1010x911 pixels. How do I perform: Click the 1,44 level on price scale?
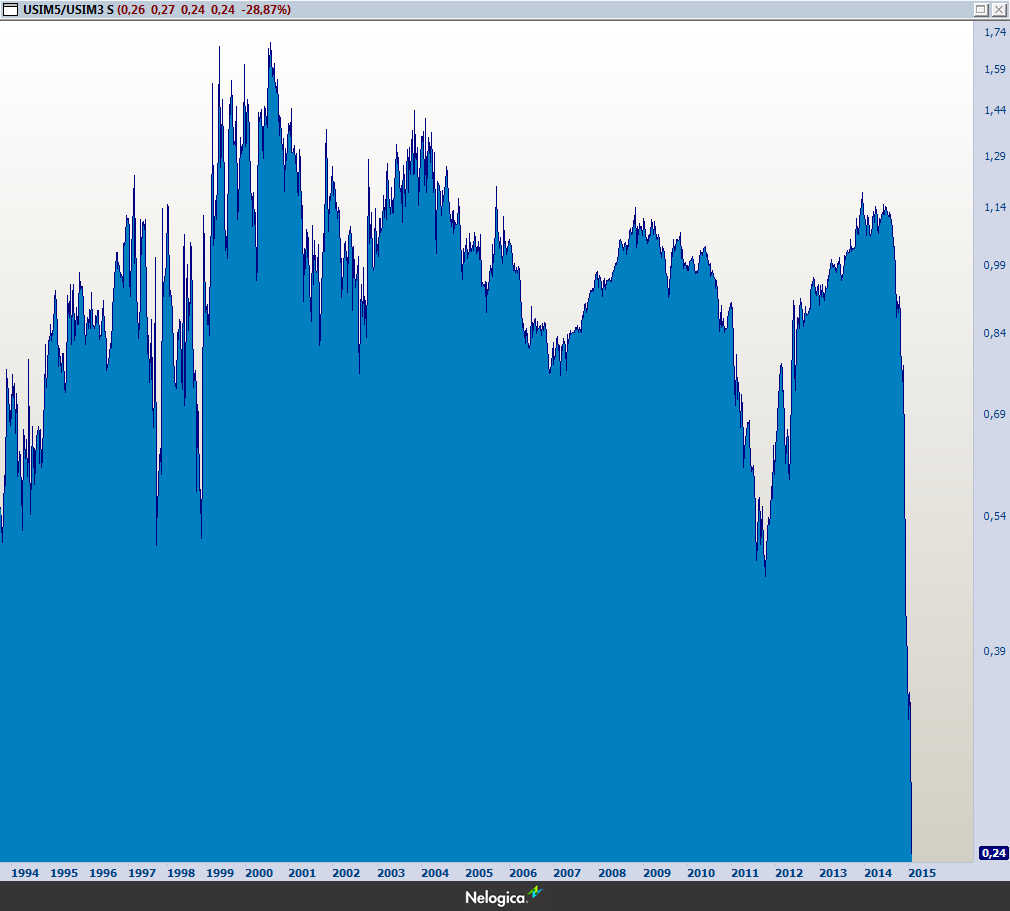(x=994, y=110)
